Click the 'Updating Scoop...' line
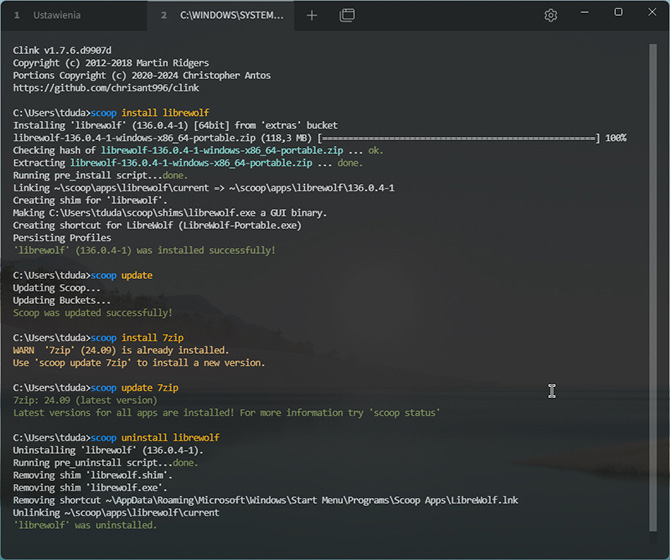 click(56, 288)
